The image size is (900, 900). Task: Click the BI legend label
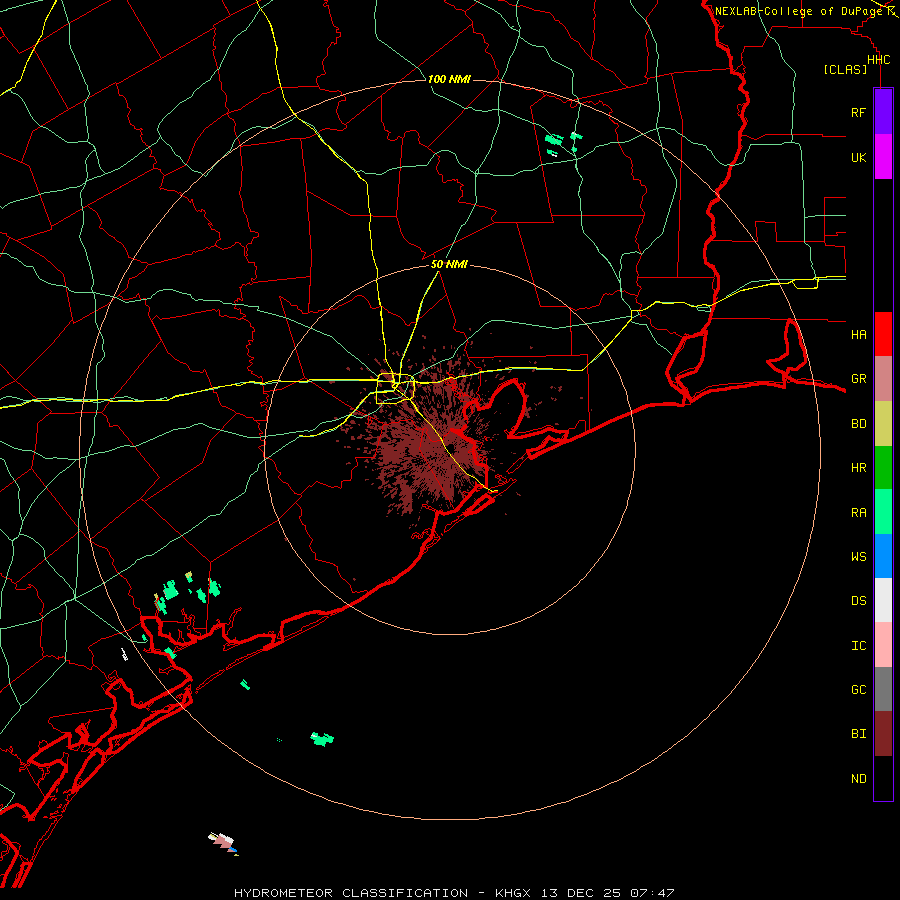[x=858, y=734]
